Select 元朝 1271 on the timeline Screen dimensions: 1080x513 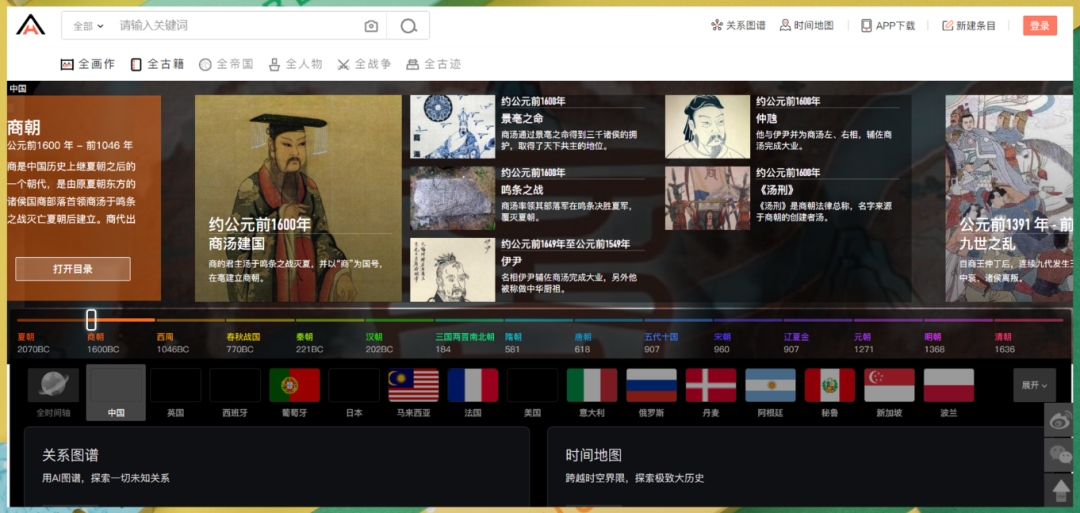coord(864,343)
